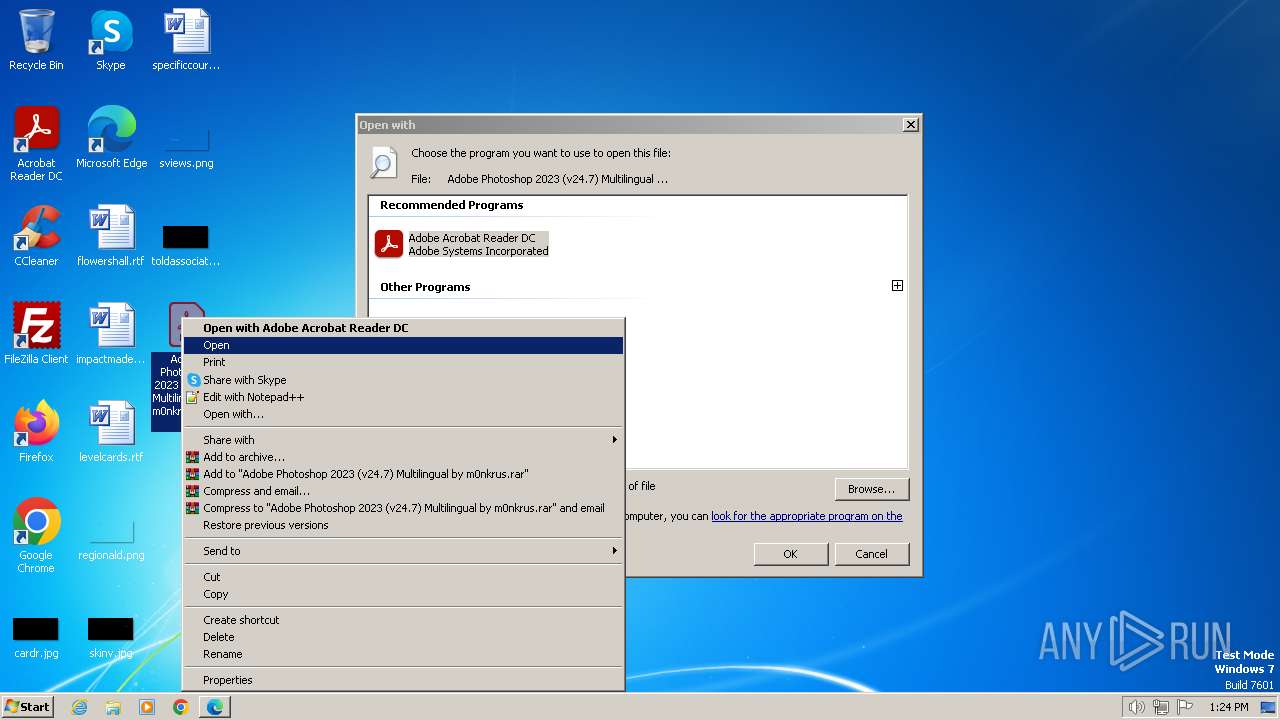Choose Rename from the context menu

(402, 654)
